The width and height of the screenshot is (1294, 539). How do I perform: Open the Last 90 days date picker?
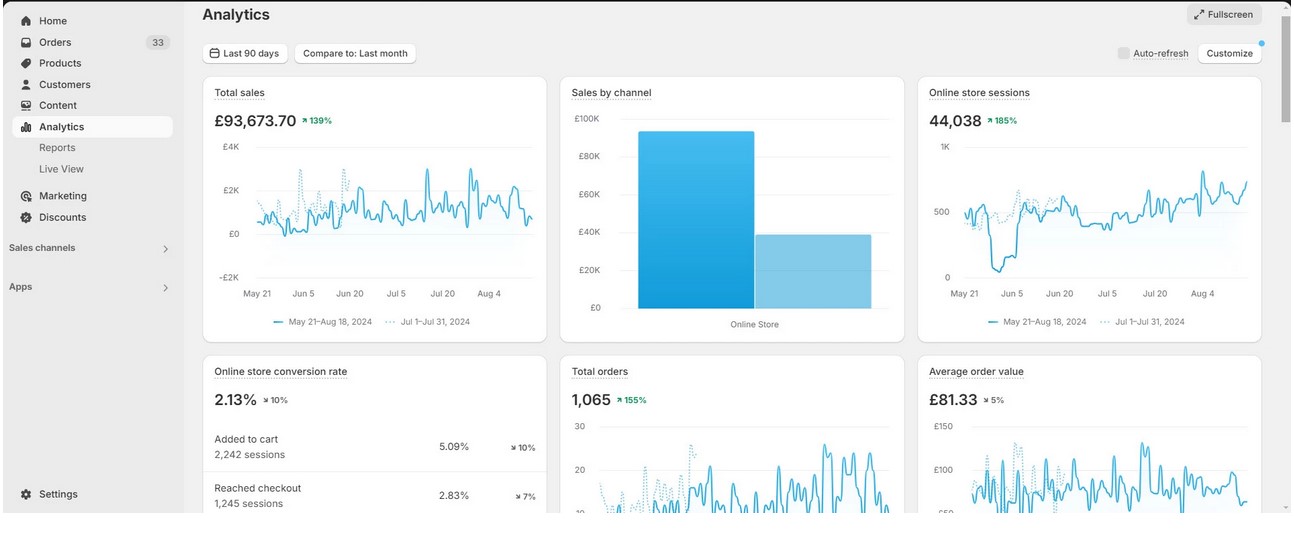245,53
